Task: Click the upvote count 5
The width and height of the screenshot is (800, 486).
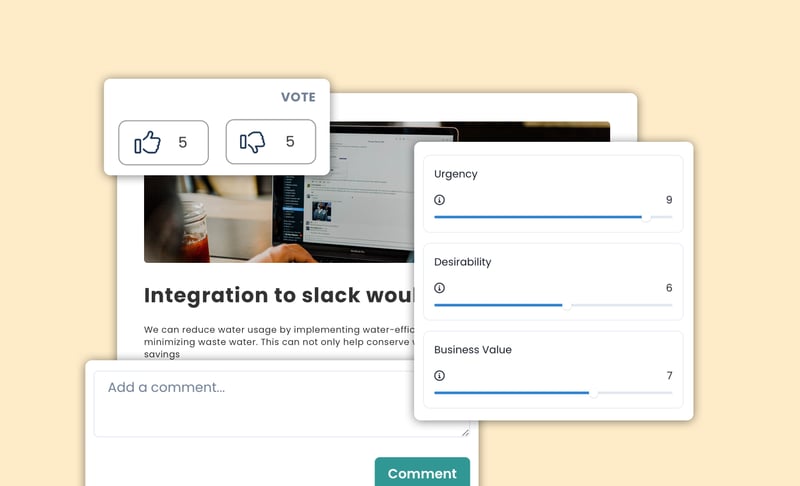Action: (183, 142)
